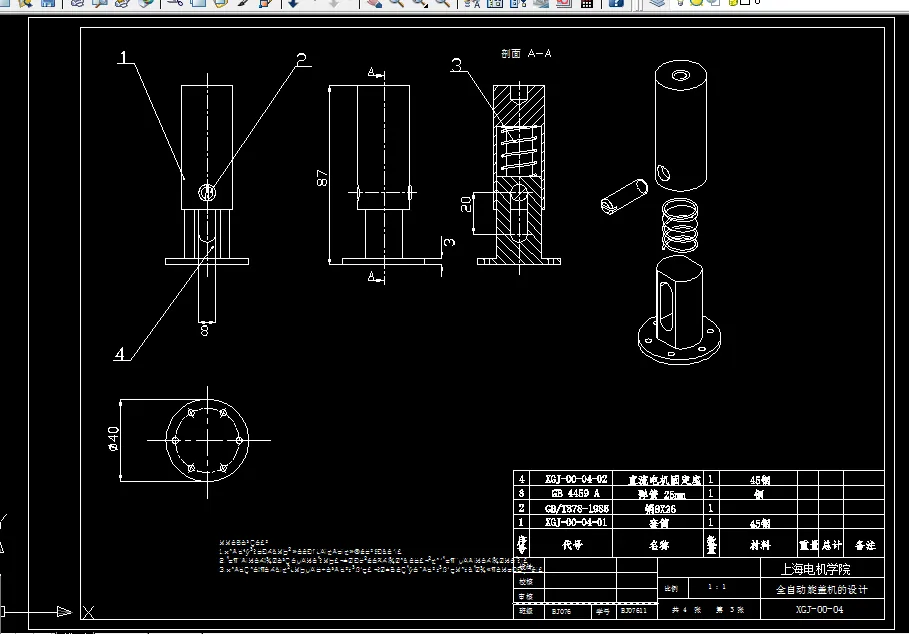This screenshot has width=909, height=634.
Task: Click the blue Help question-mark icon
Action: click(x=616, y=2)
